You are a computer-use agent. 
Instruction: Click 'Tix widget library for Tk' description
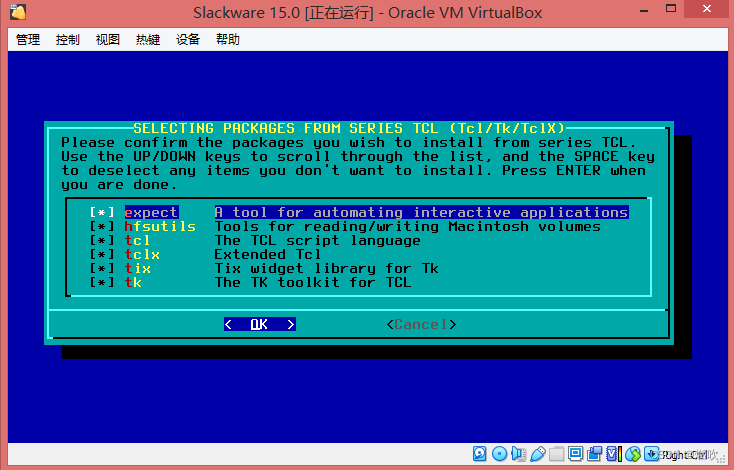pos(326,269)
